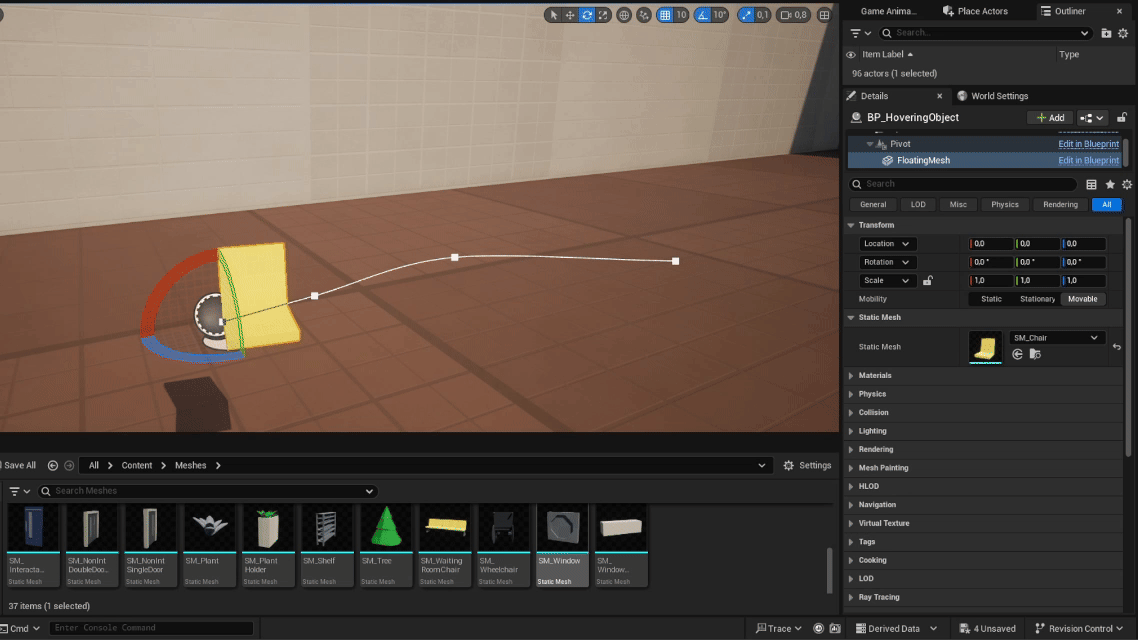Browse to SM_Chair in Content Browser

point(1035,354)
